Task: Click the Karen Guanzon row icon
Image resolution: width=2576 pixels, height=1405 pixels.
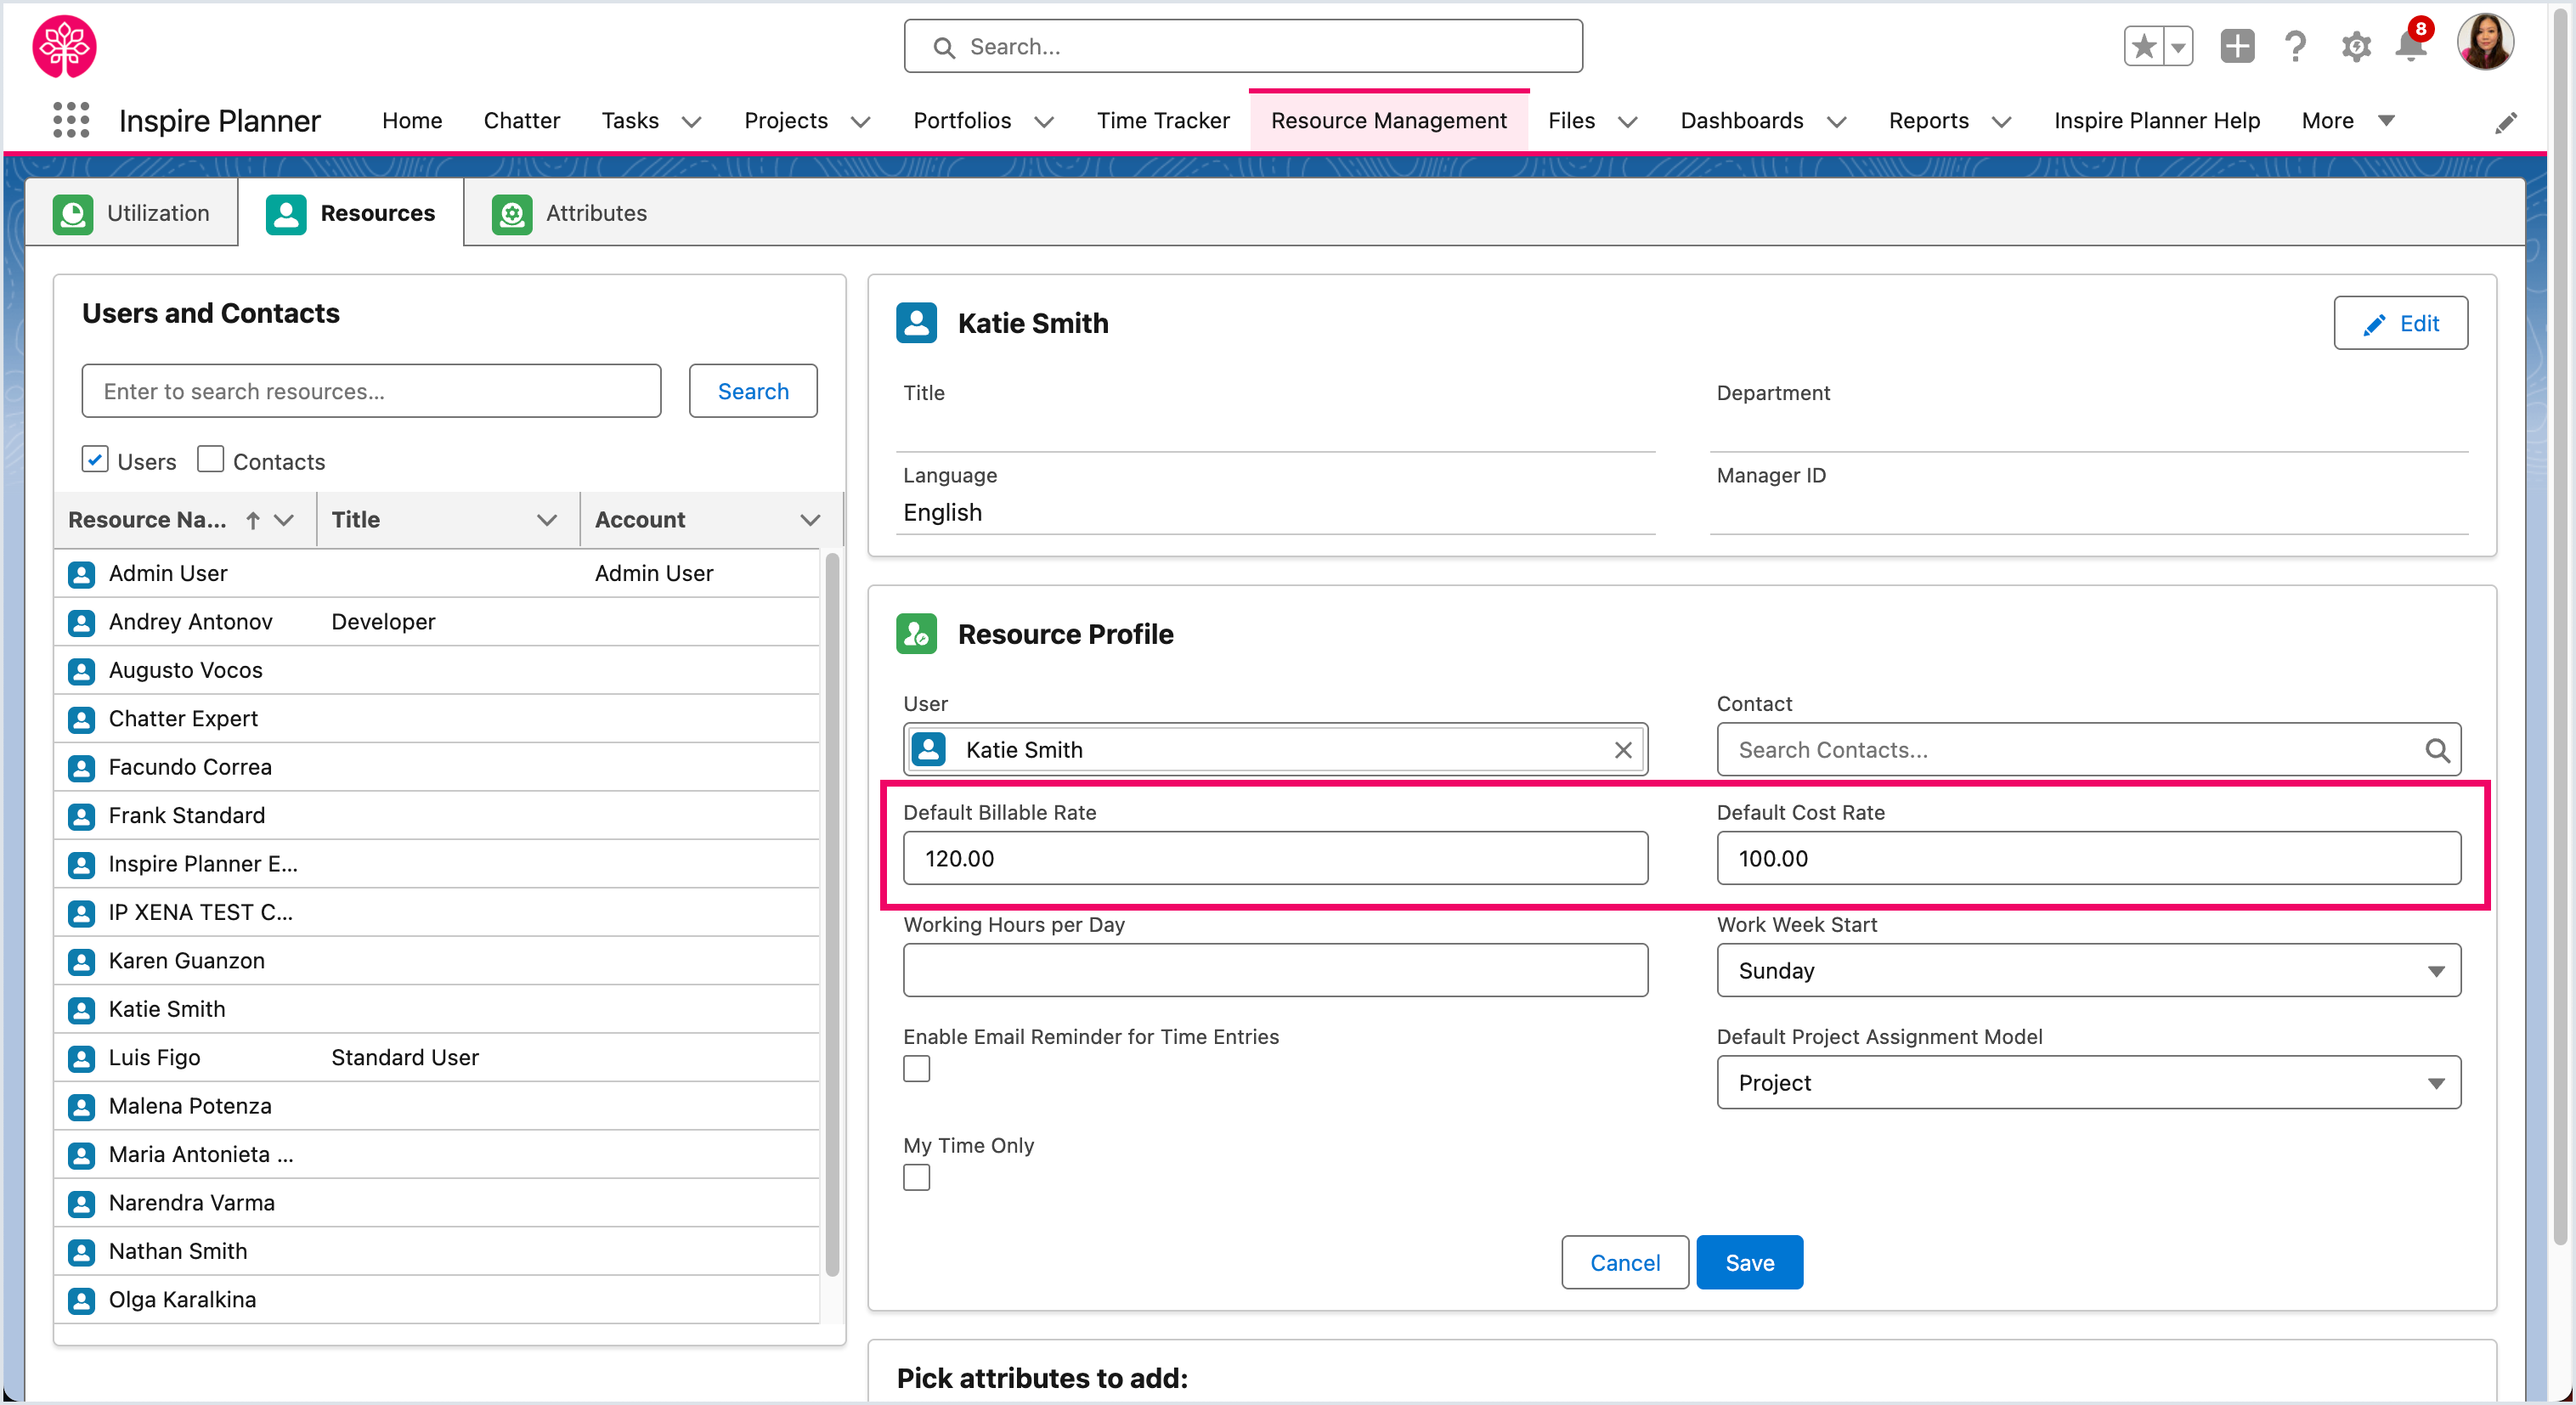Action: (81, 961)
